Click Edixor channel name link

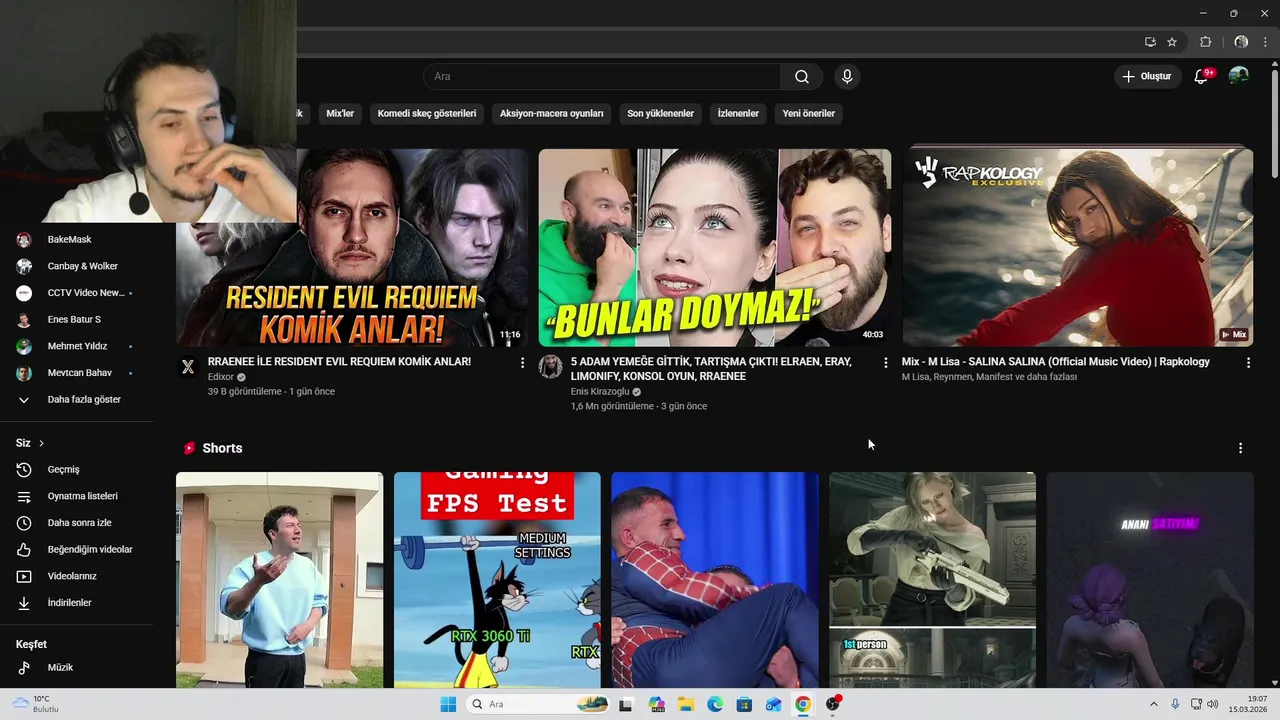pyautogui.click(x=220, y=377)
